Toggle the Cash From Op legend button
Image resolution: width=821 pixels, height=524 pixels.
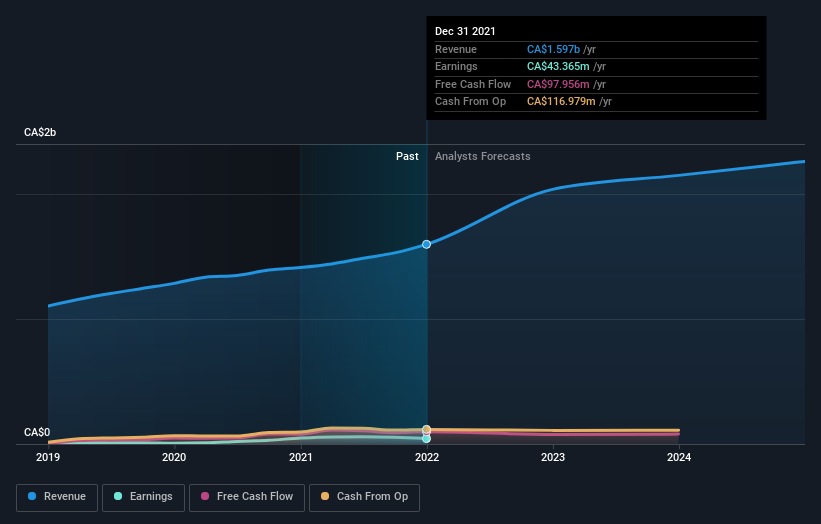coord(364,497)
